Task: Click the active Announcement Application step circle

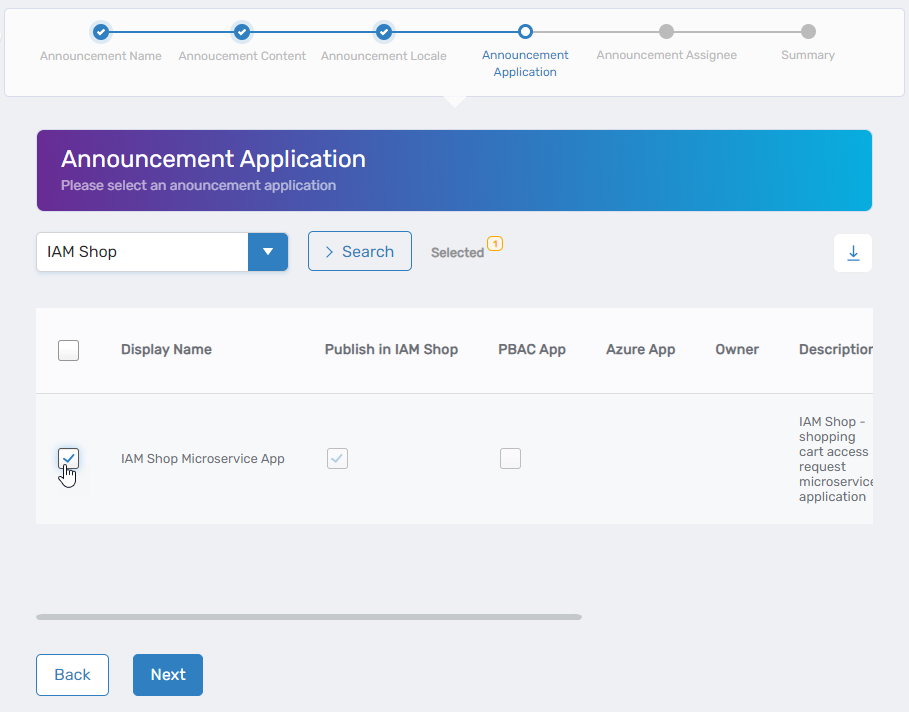Action: [x=525, y=32]
